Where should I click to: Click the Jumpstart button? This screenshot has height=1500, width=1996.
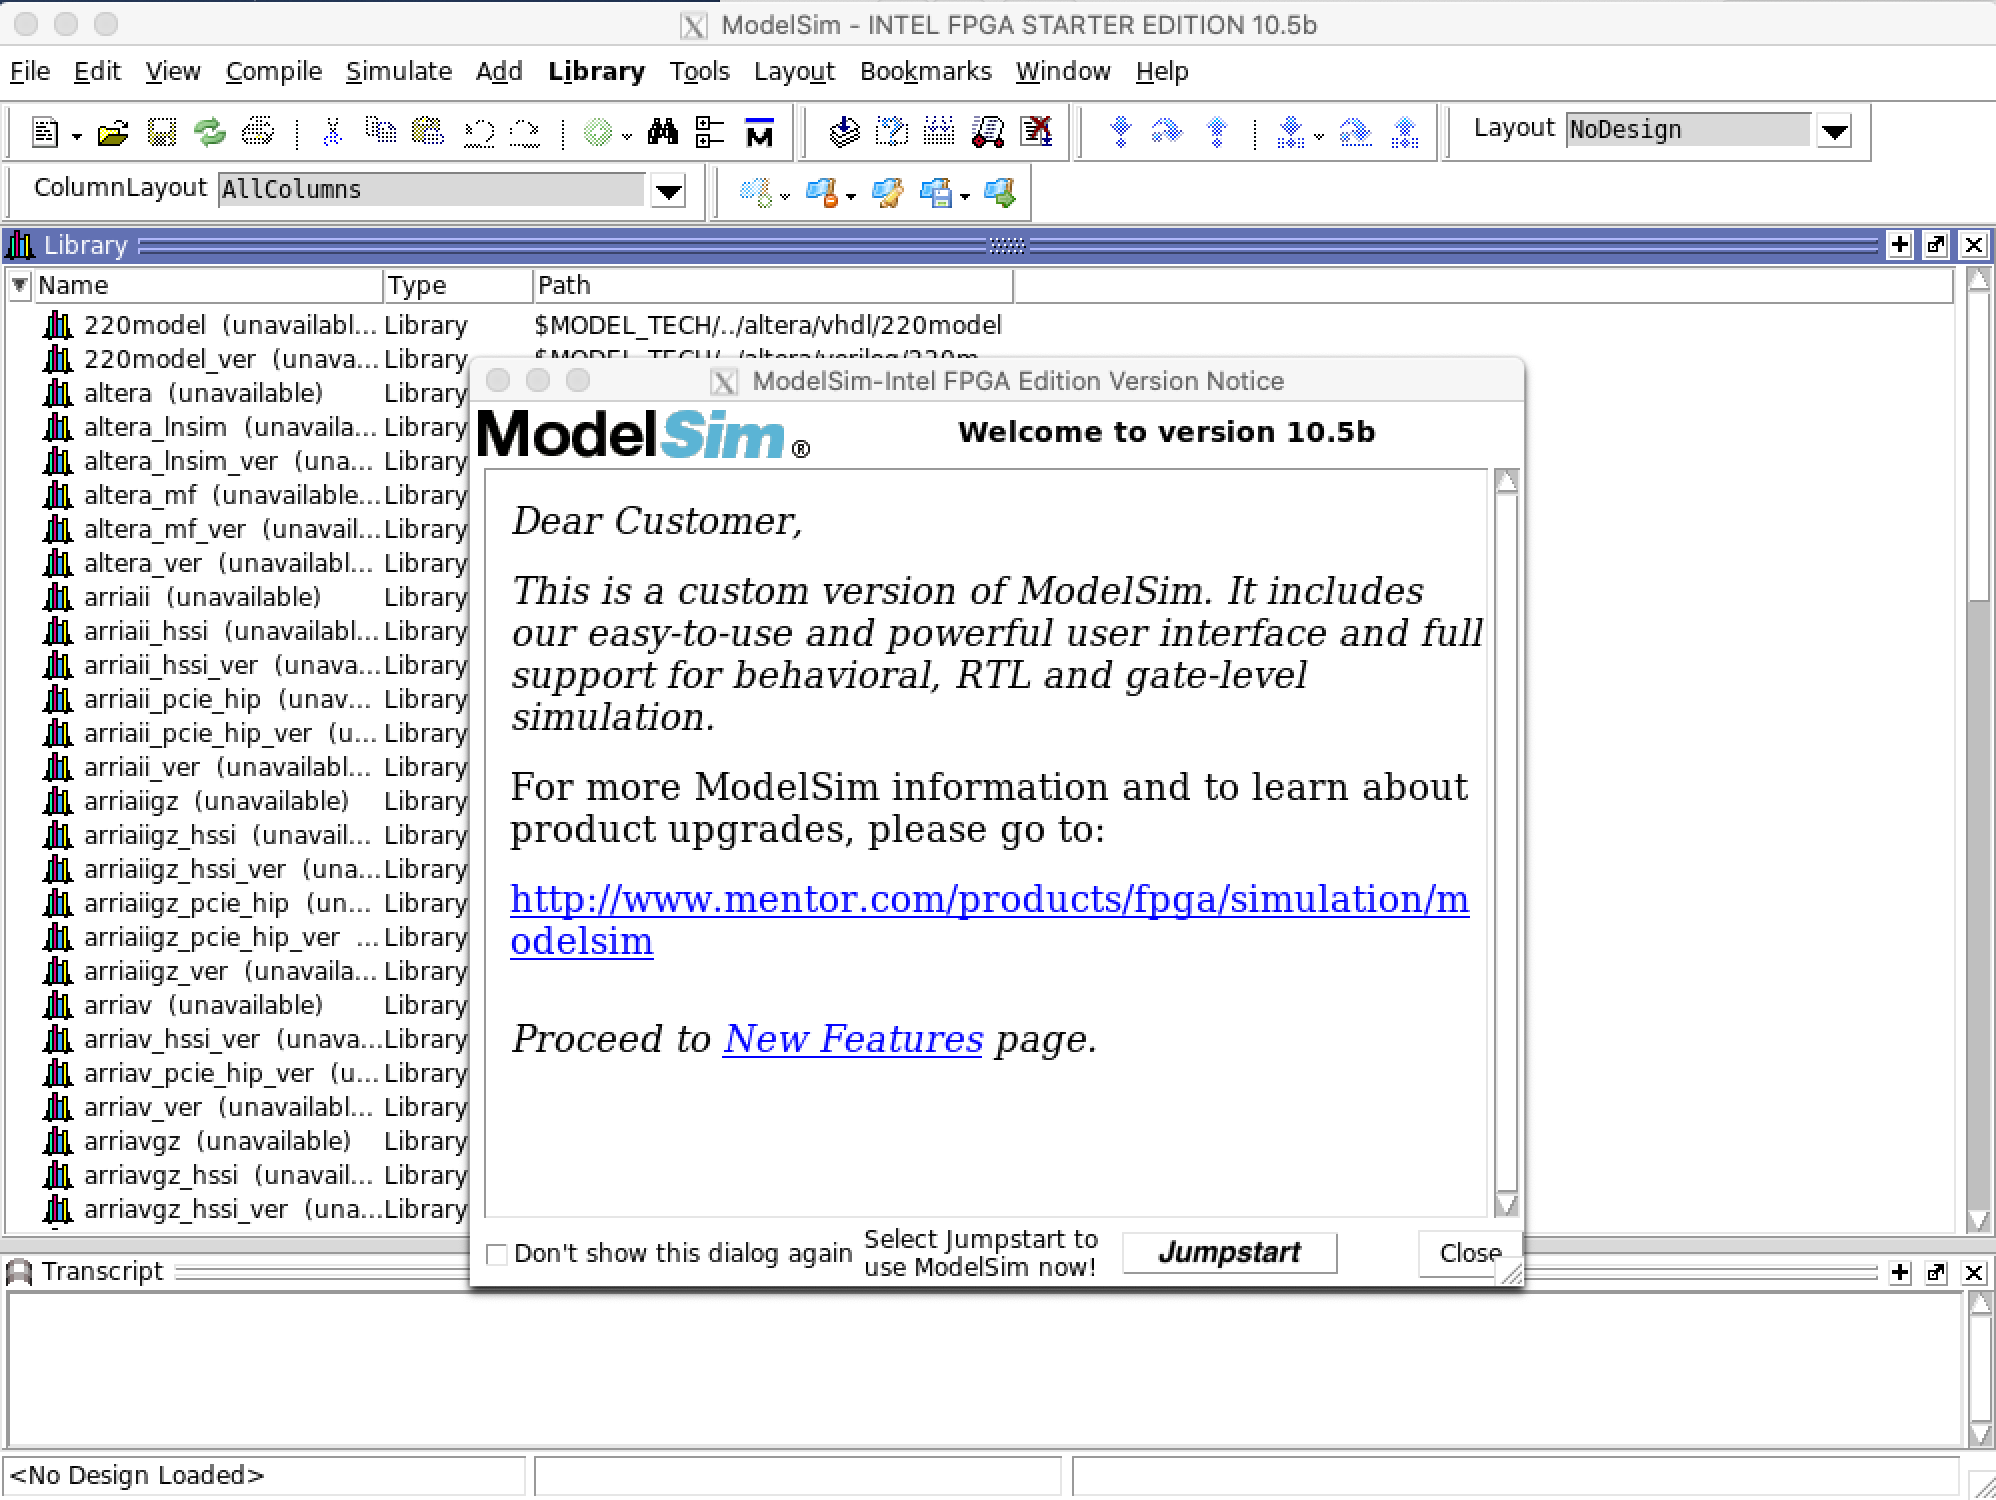1229,1253
